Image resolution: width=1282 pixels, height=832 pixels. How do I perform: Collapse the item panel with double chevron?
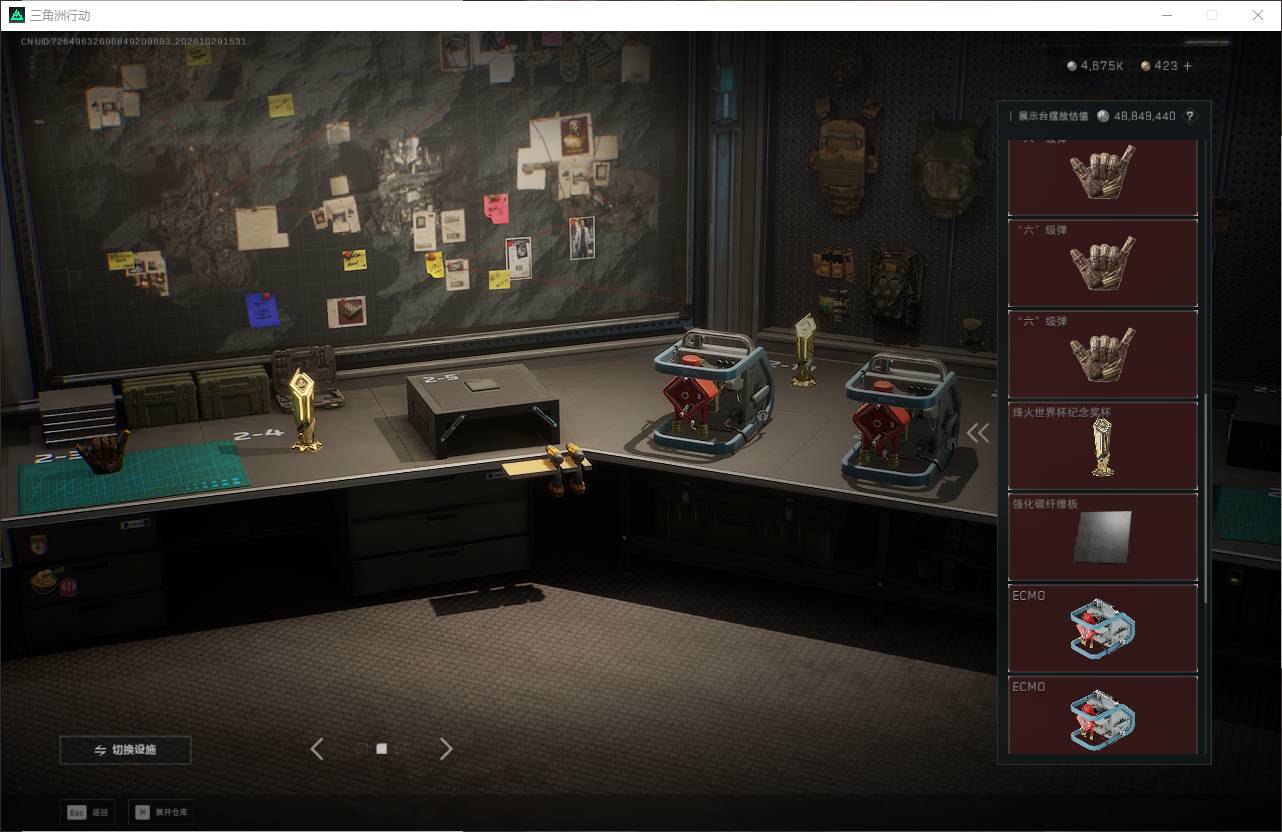pos(978,432)
